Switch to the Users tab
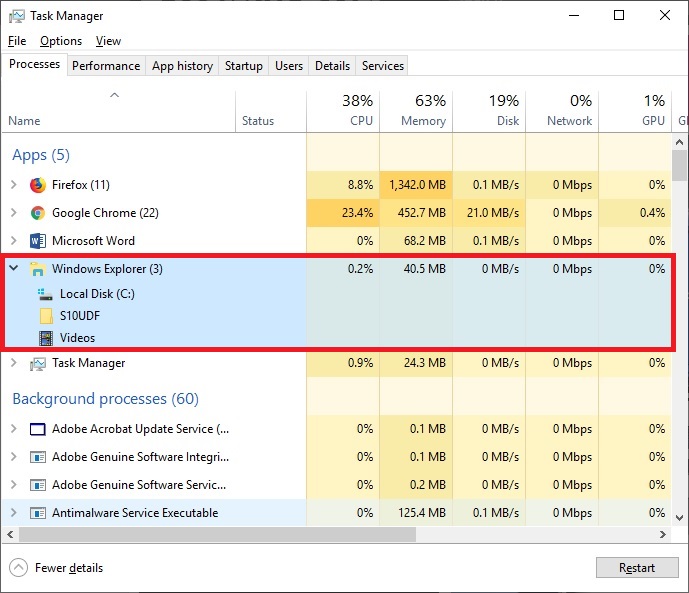This screenshot has height=593, width=689. [x=289, y=66]
